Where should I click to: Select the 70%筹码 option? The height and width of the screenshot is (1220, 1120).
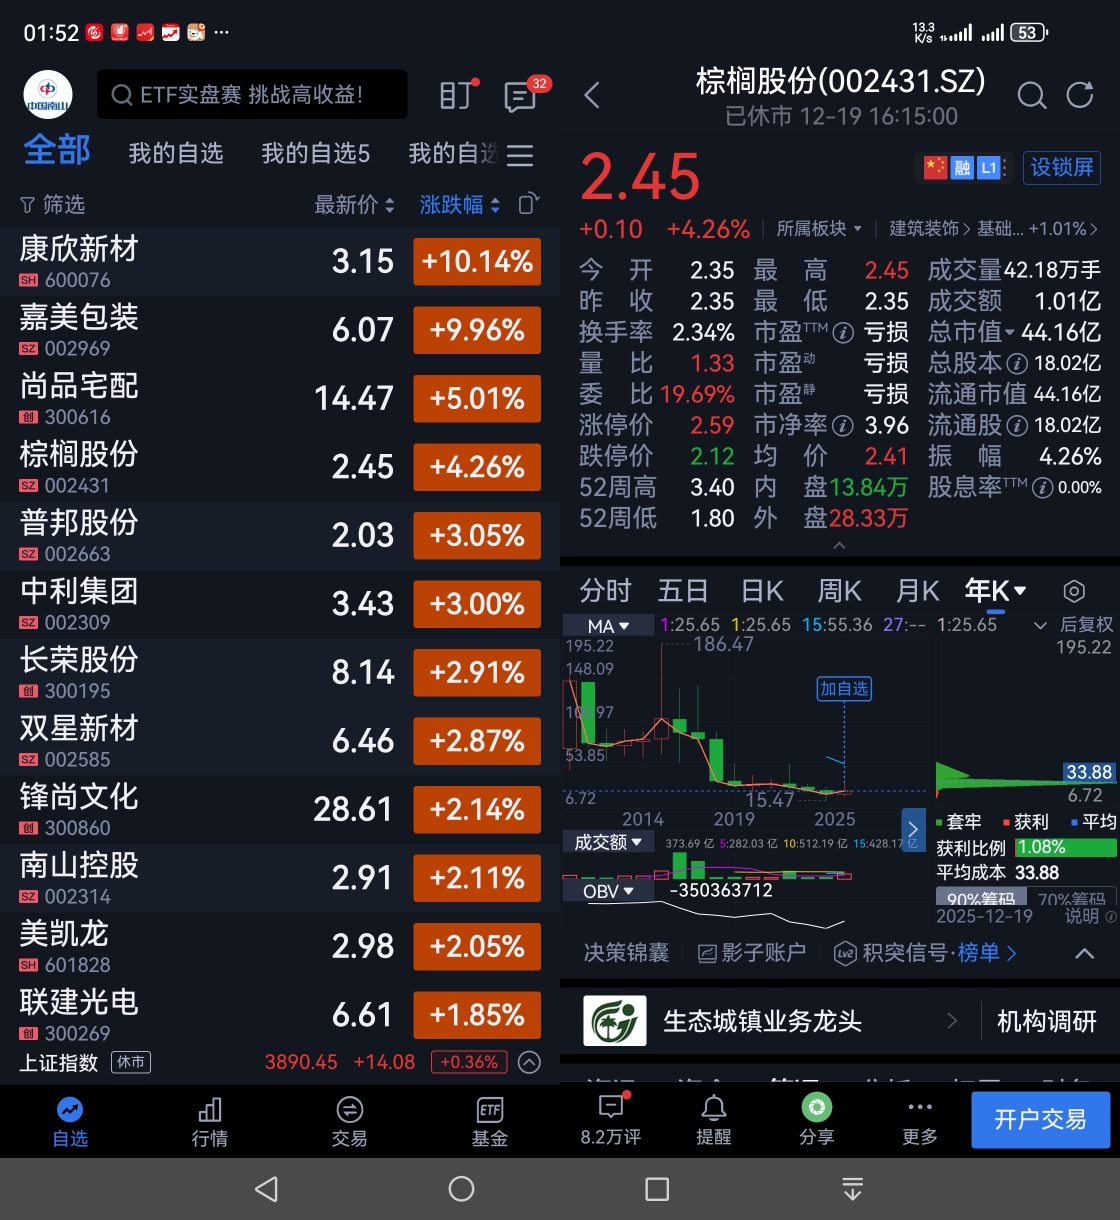point(1072,898)
